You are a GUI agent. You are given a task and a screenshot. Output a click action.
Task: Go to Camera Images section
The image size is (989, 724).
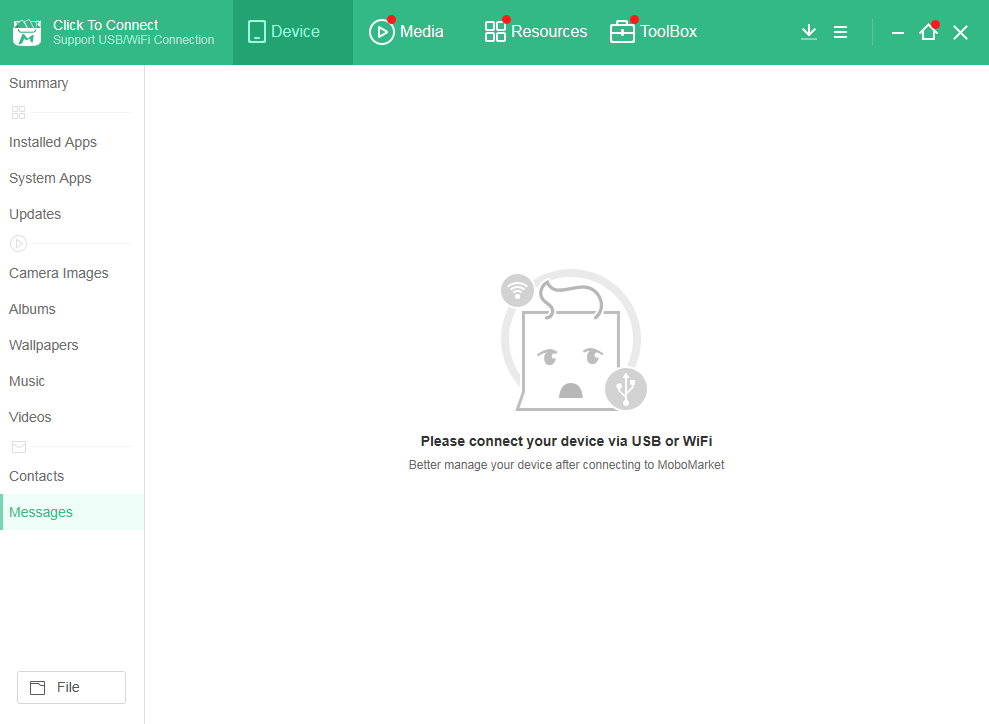click(59, 273)
